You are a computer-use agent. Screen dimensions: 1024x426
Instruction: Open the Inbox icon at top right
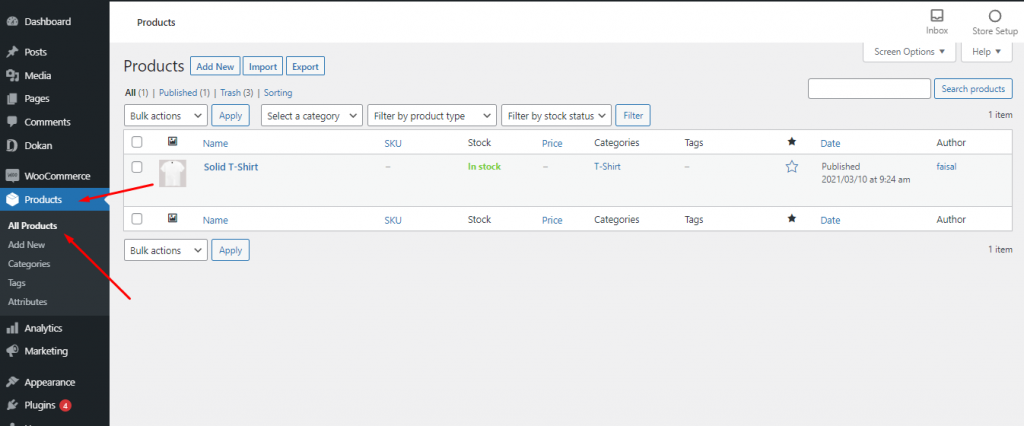click(x=936, y=16)
